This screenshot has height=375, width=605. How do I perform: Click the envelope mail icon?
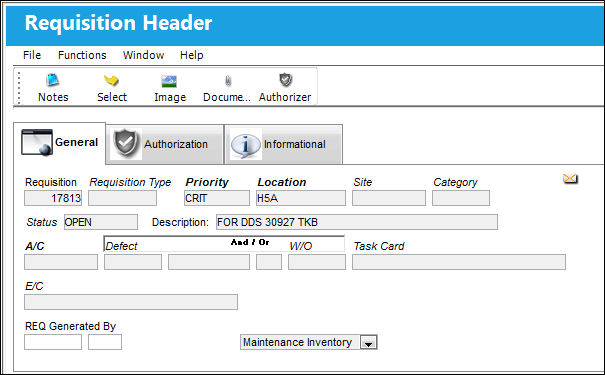[570, 179]
